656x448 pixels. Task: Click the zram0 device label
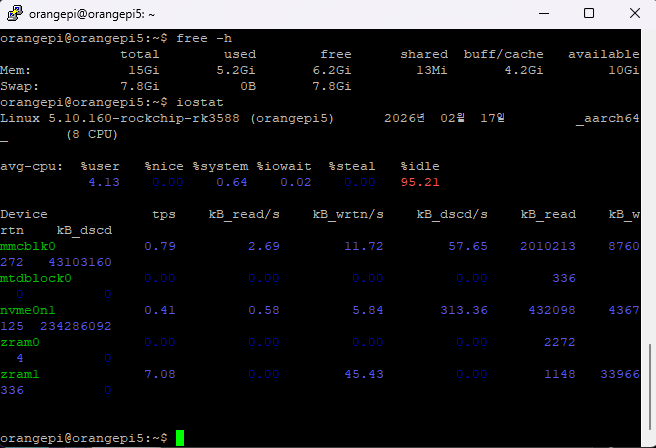(20, 341)
